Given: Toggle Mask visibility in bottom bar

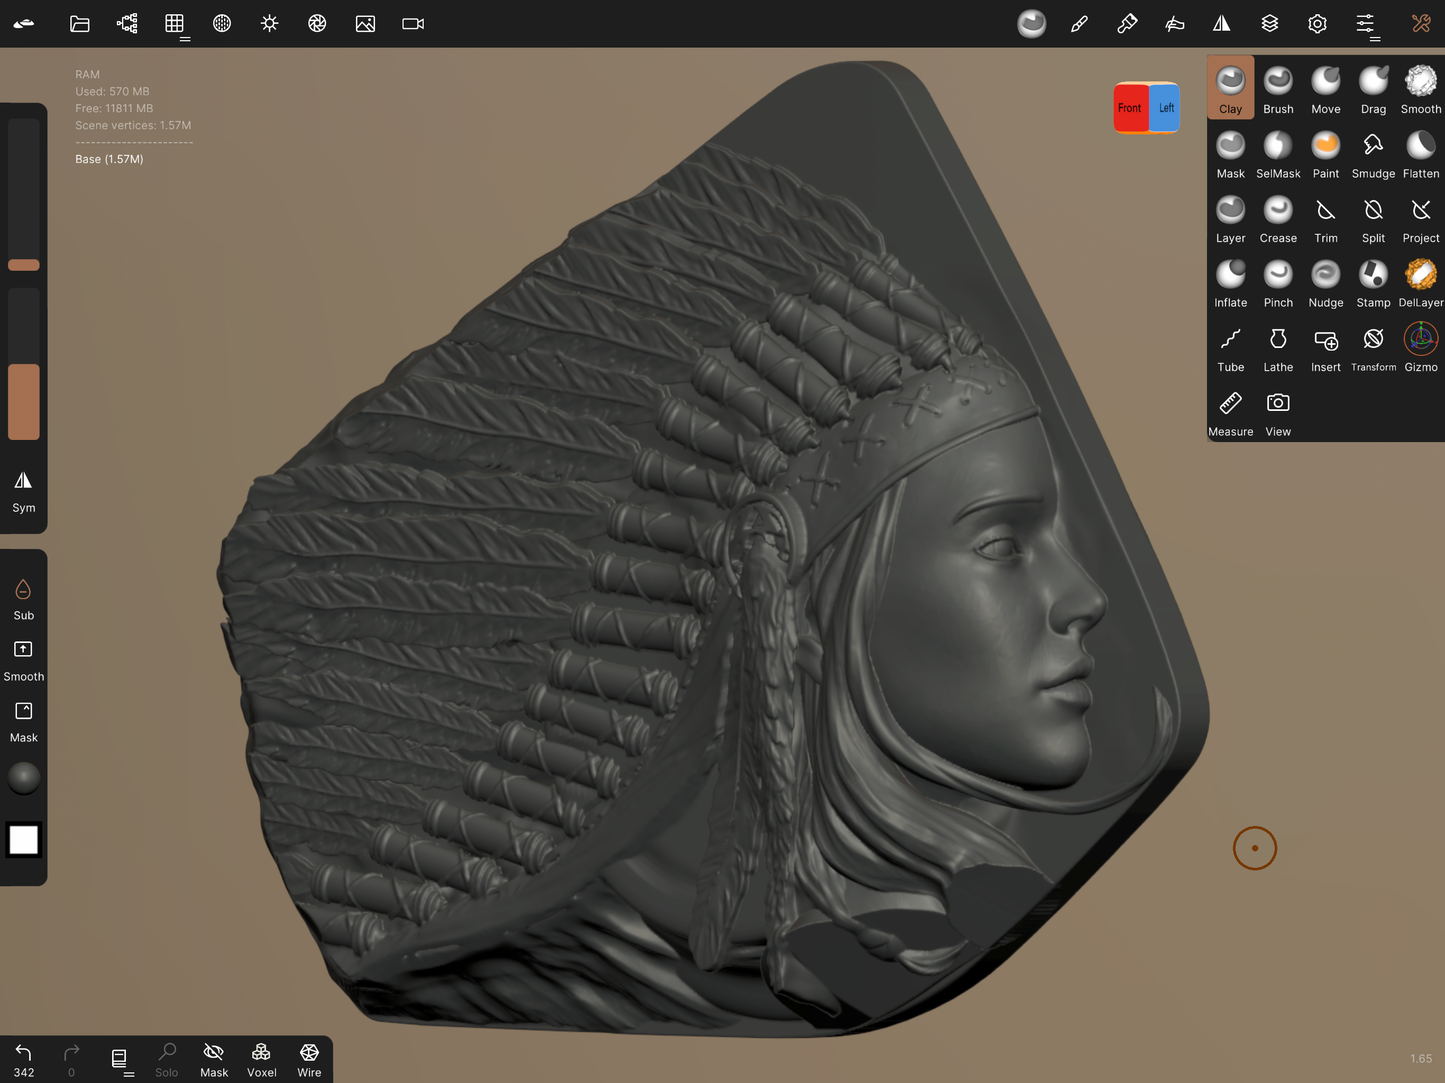Looking at the screenshot, I should 214,1059.
